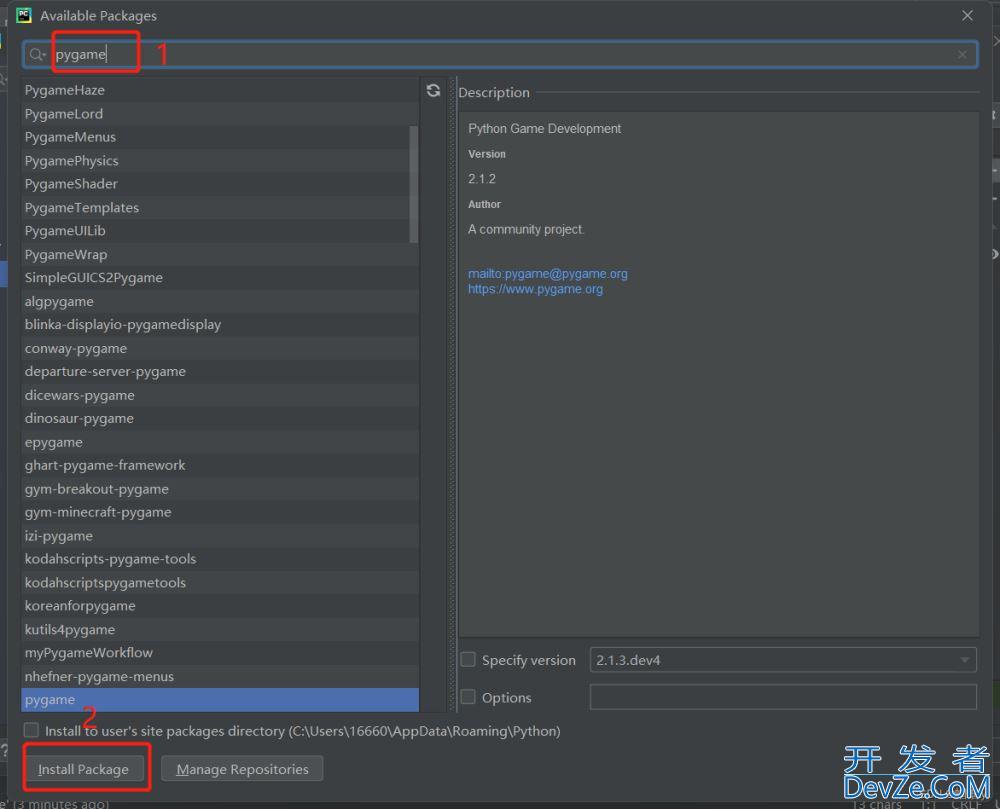Click the refresh packages list icon
The width and height of the screenshot is (1000, 809).
click(x=433, y=91)
